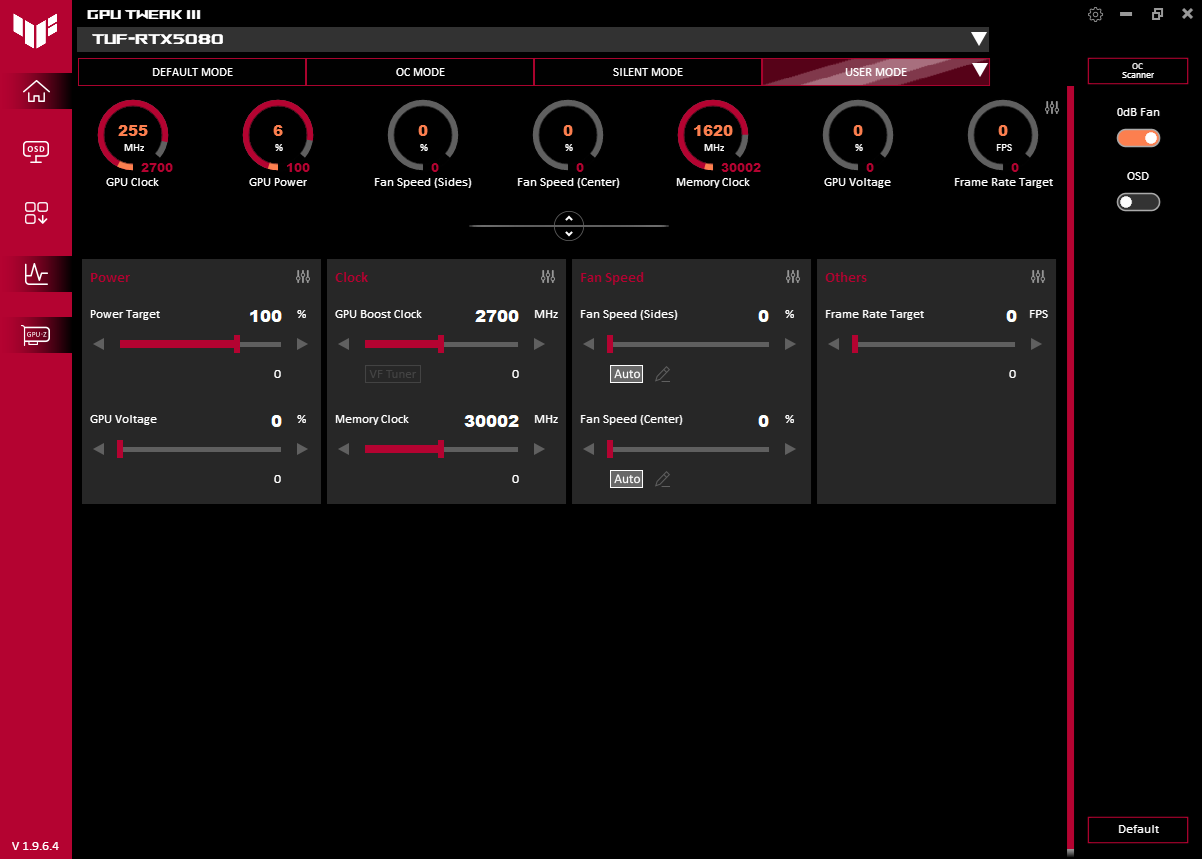1202x859 pixels.
Task: Decrease Memory Clock with left arrow
Action: 343,449
